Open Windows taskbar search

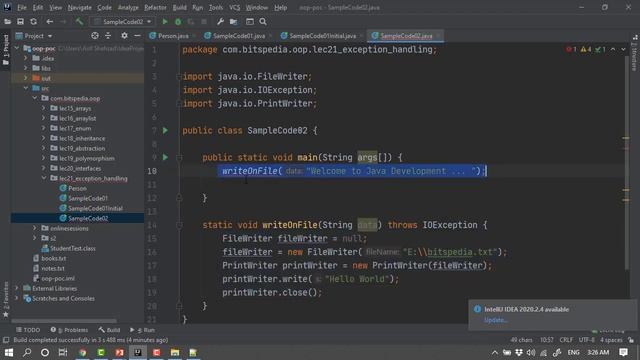[27, 352]
